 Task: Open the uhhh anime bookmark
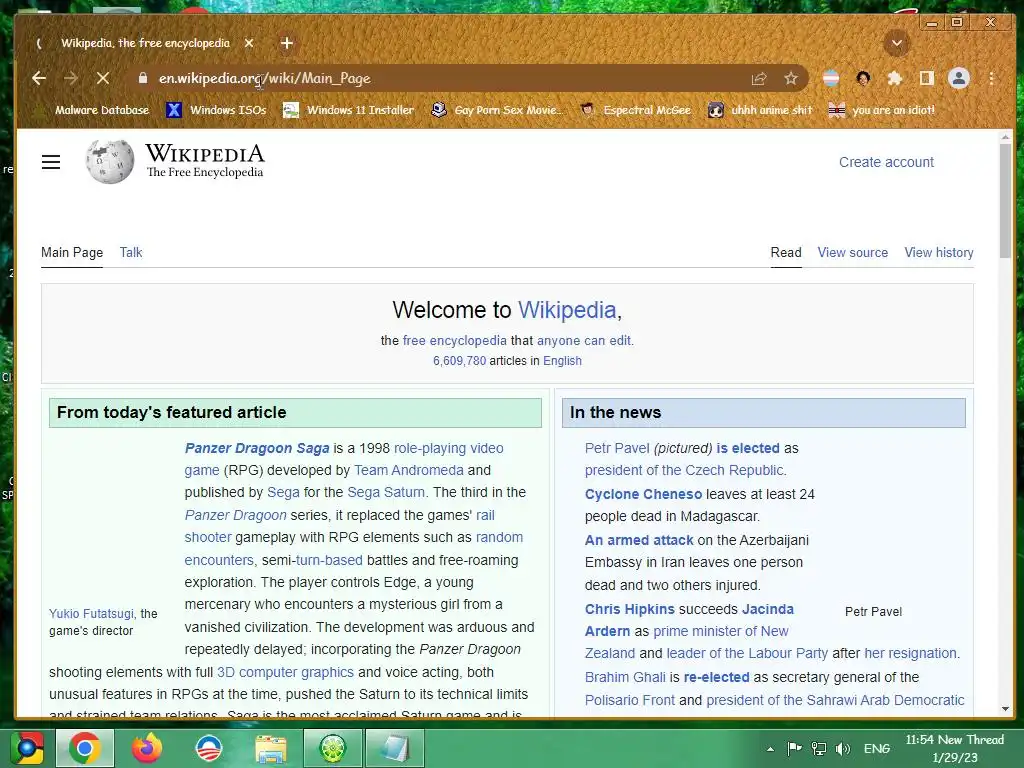point(760,110)
